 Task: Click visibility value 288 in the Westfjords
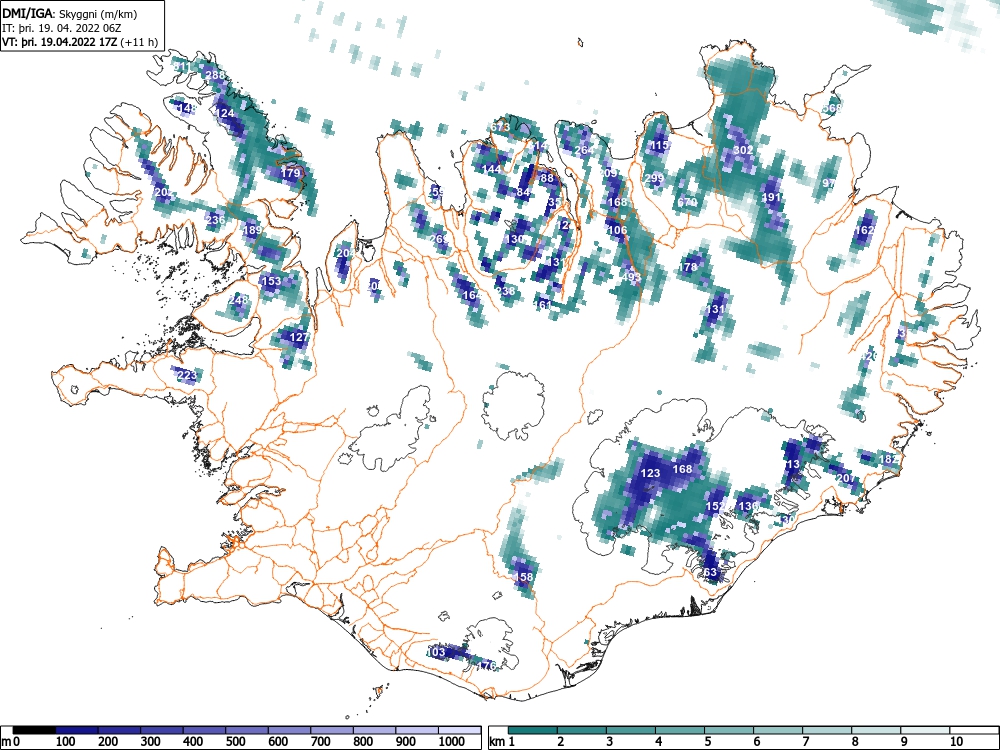pos(215,75)
